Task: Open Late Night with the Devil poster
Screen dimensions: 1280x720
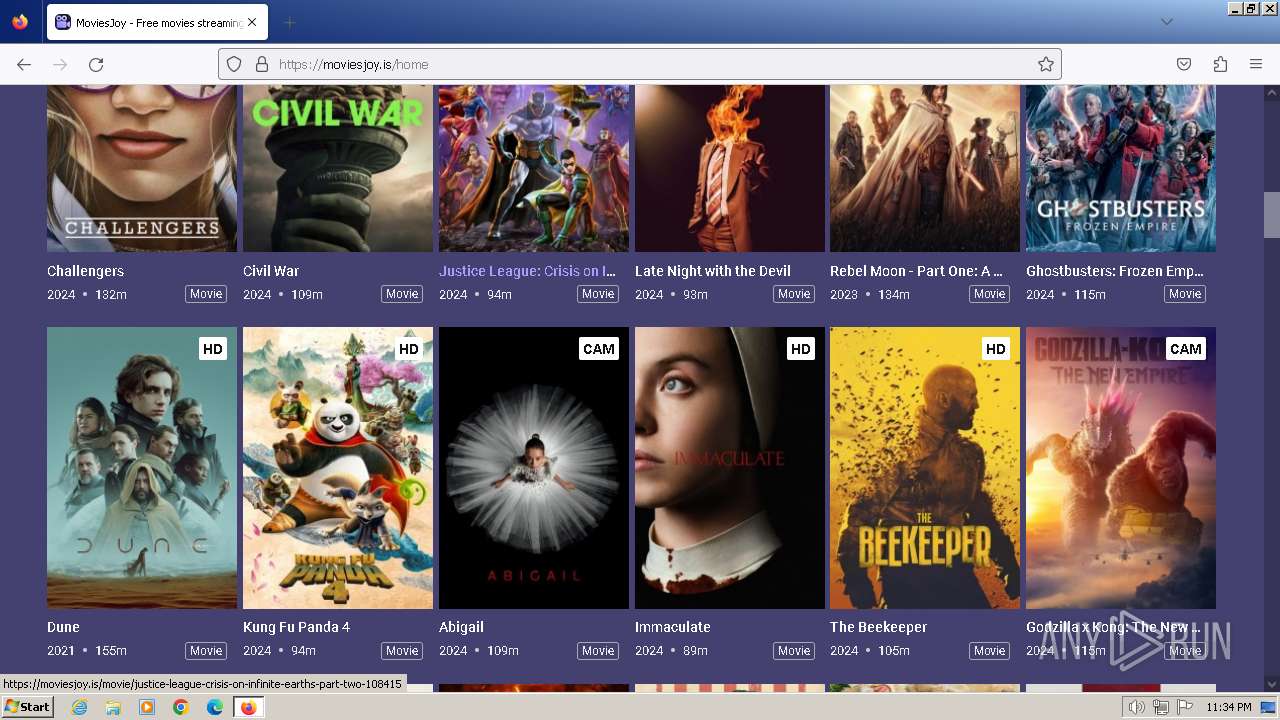Action: [730, 168]
